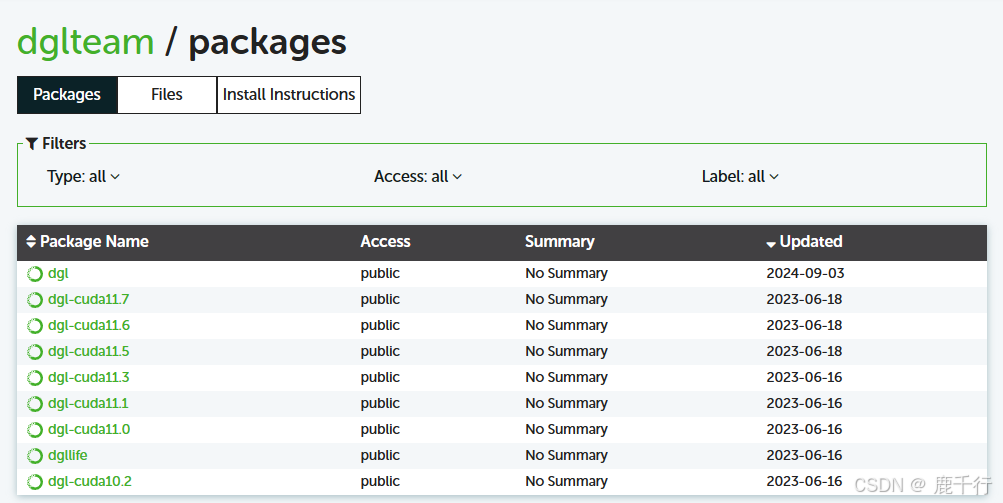Open the dgl-cuda11.1 package link
This screenshot has height=503, width=1003.
(x=88, y=404)
